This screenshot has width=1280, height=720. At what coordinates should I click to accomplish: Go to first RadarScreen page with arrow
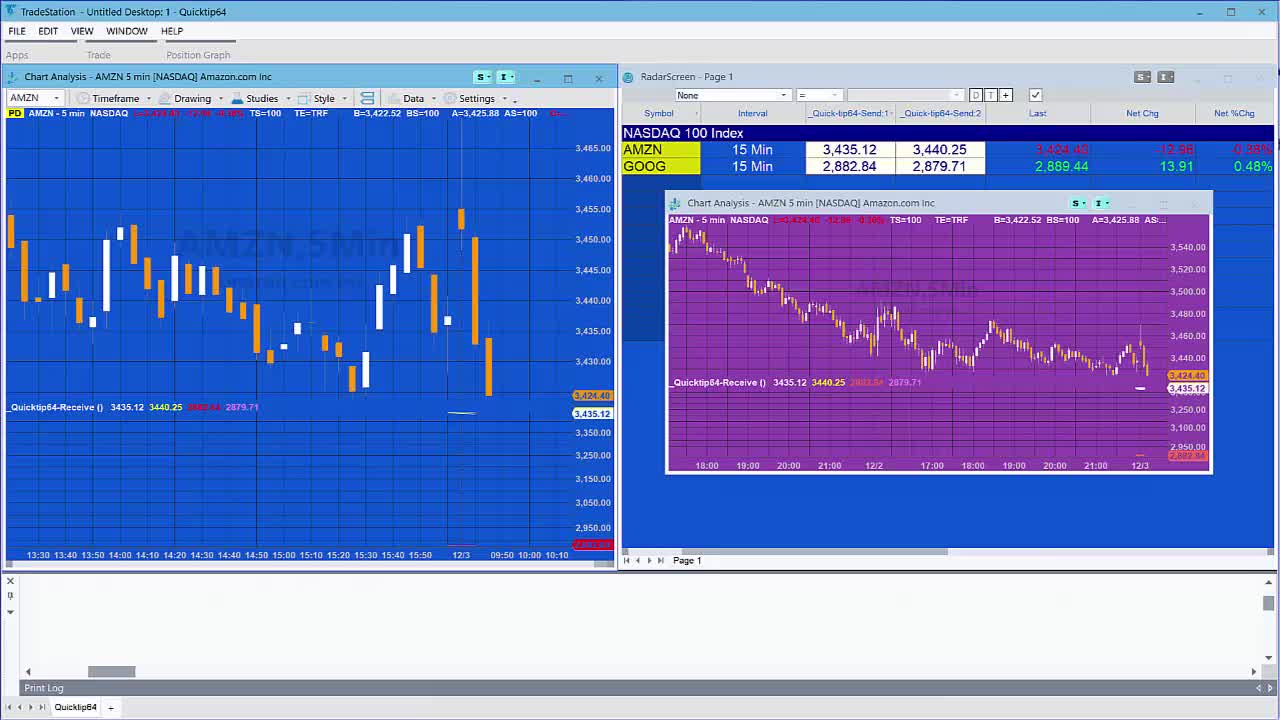tap(627, 560)
